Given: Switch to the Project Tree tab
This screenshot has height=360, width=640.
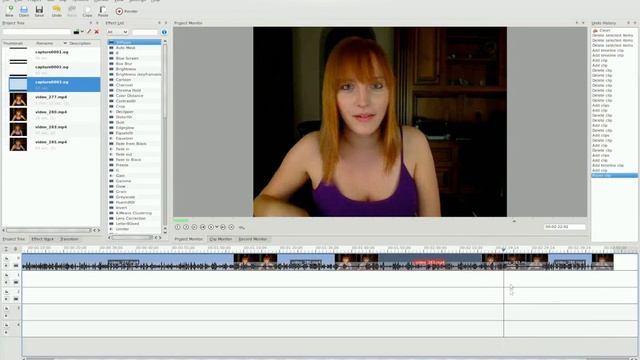Looking at the screenshot, I should pyautogui.click(x=14, y=239).
